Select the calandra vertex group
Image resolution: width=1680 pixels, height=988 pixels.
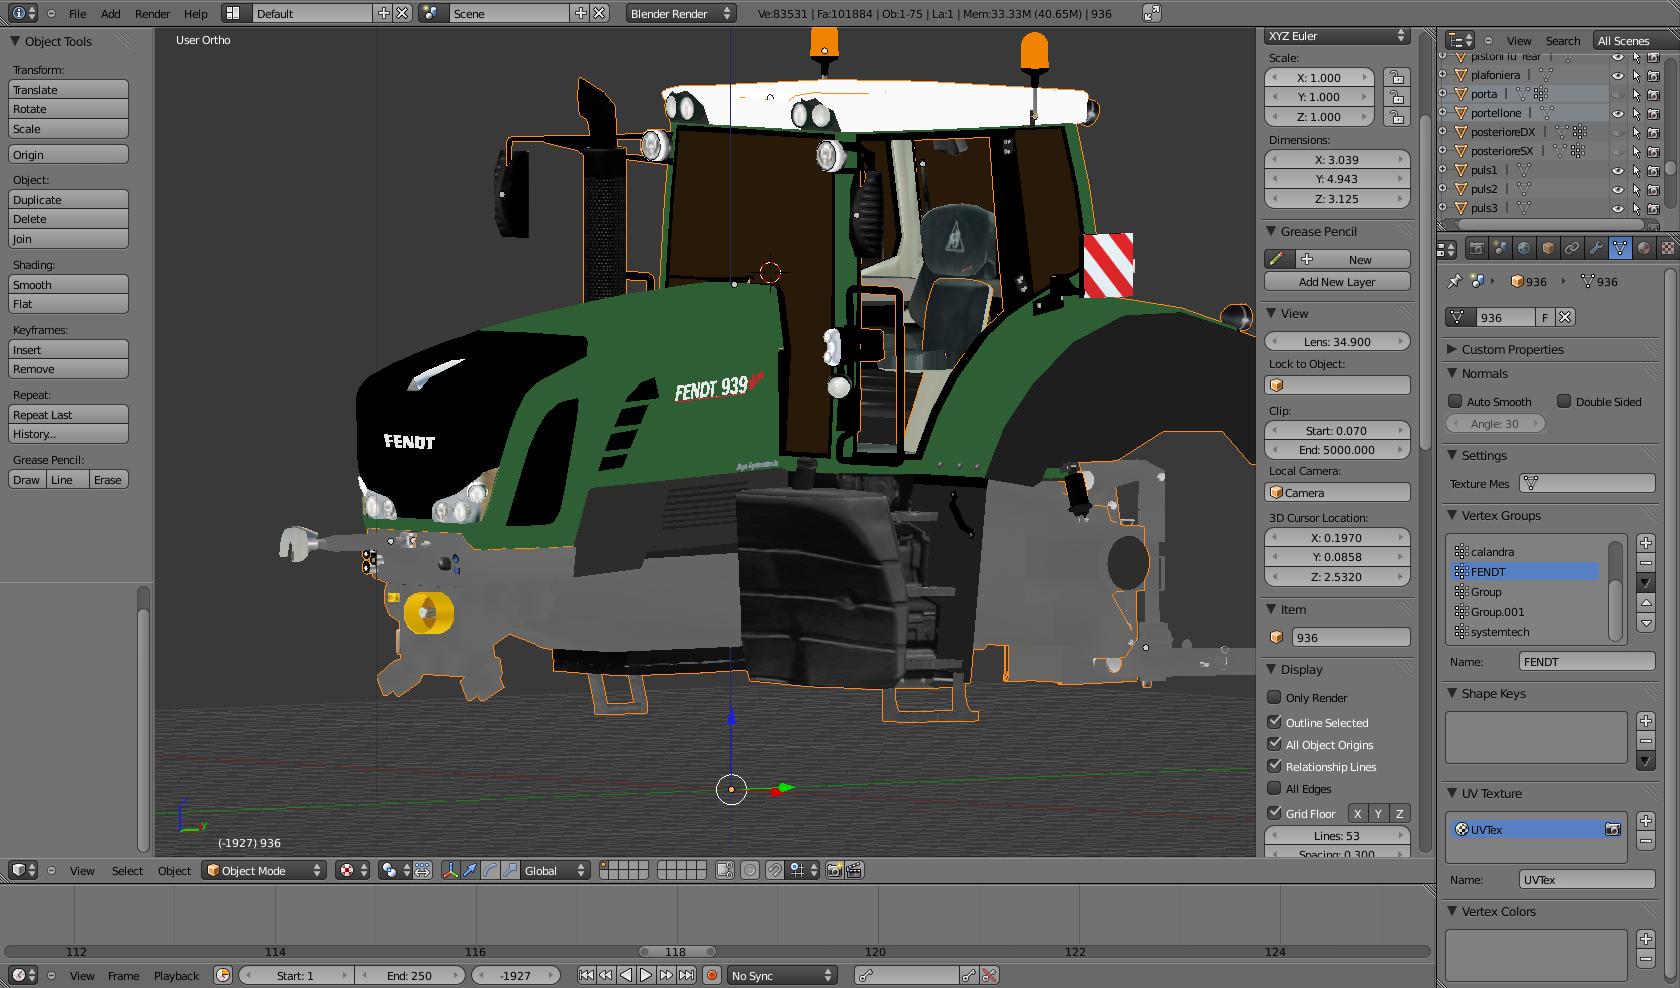coord(1525,551)
